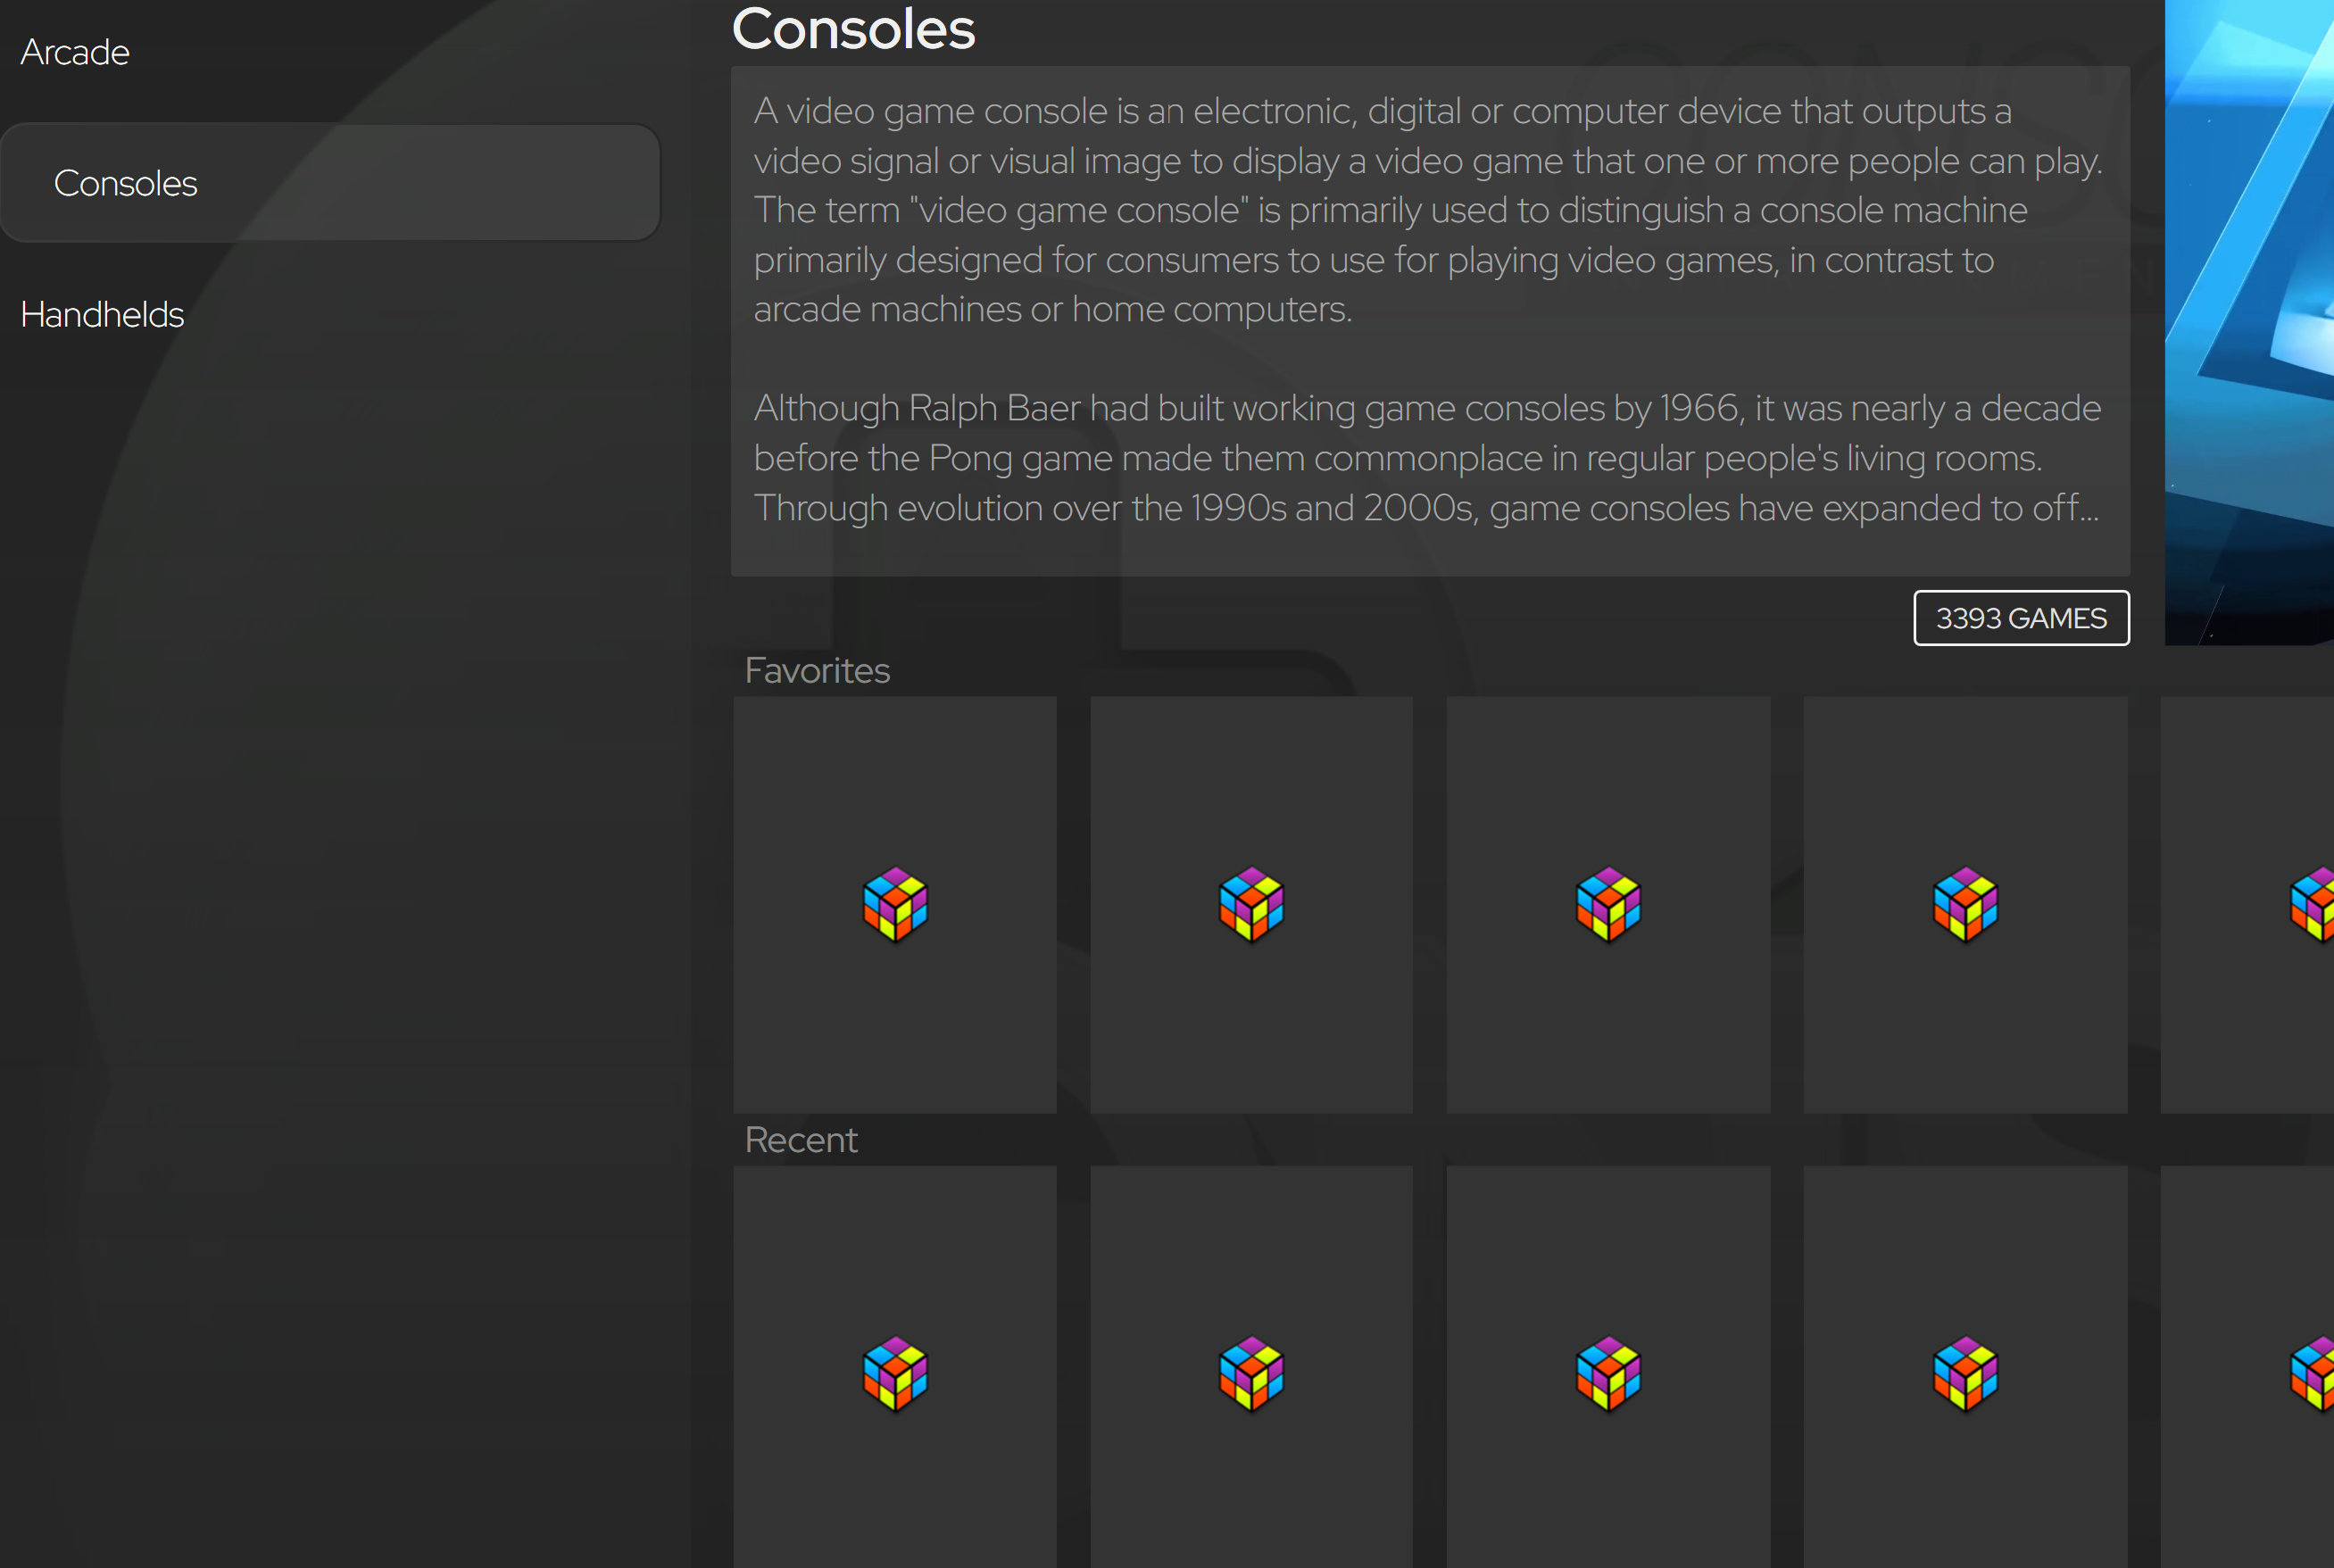Open the second game tile in Recent

[x=1252, y=1367]
